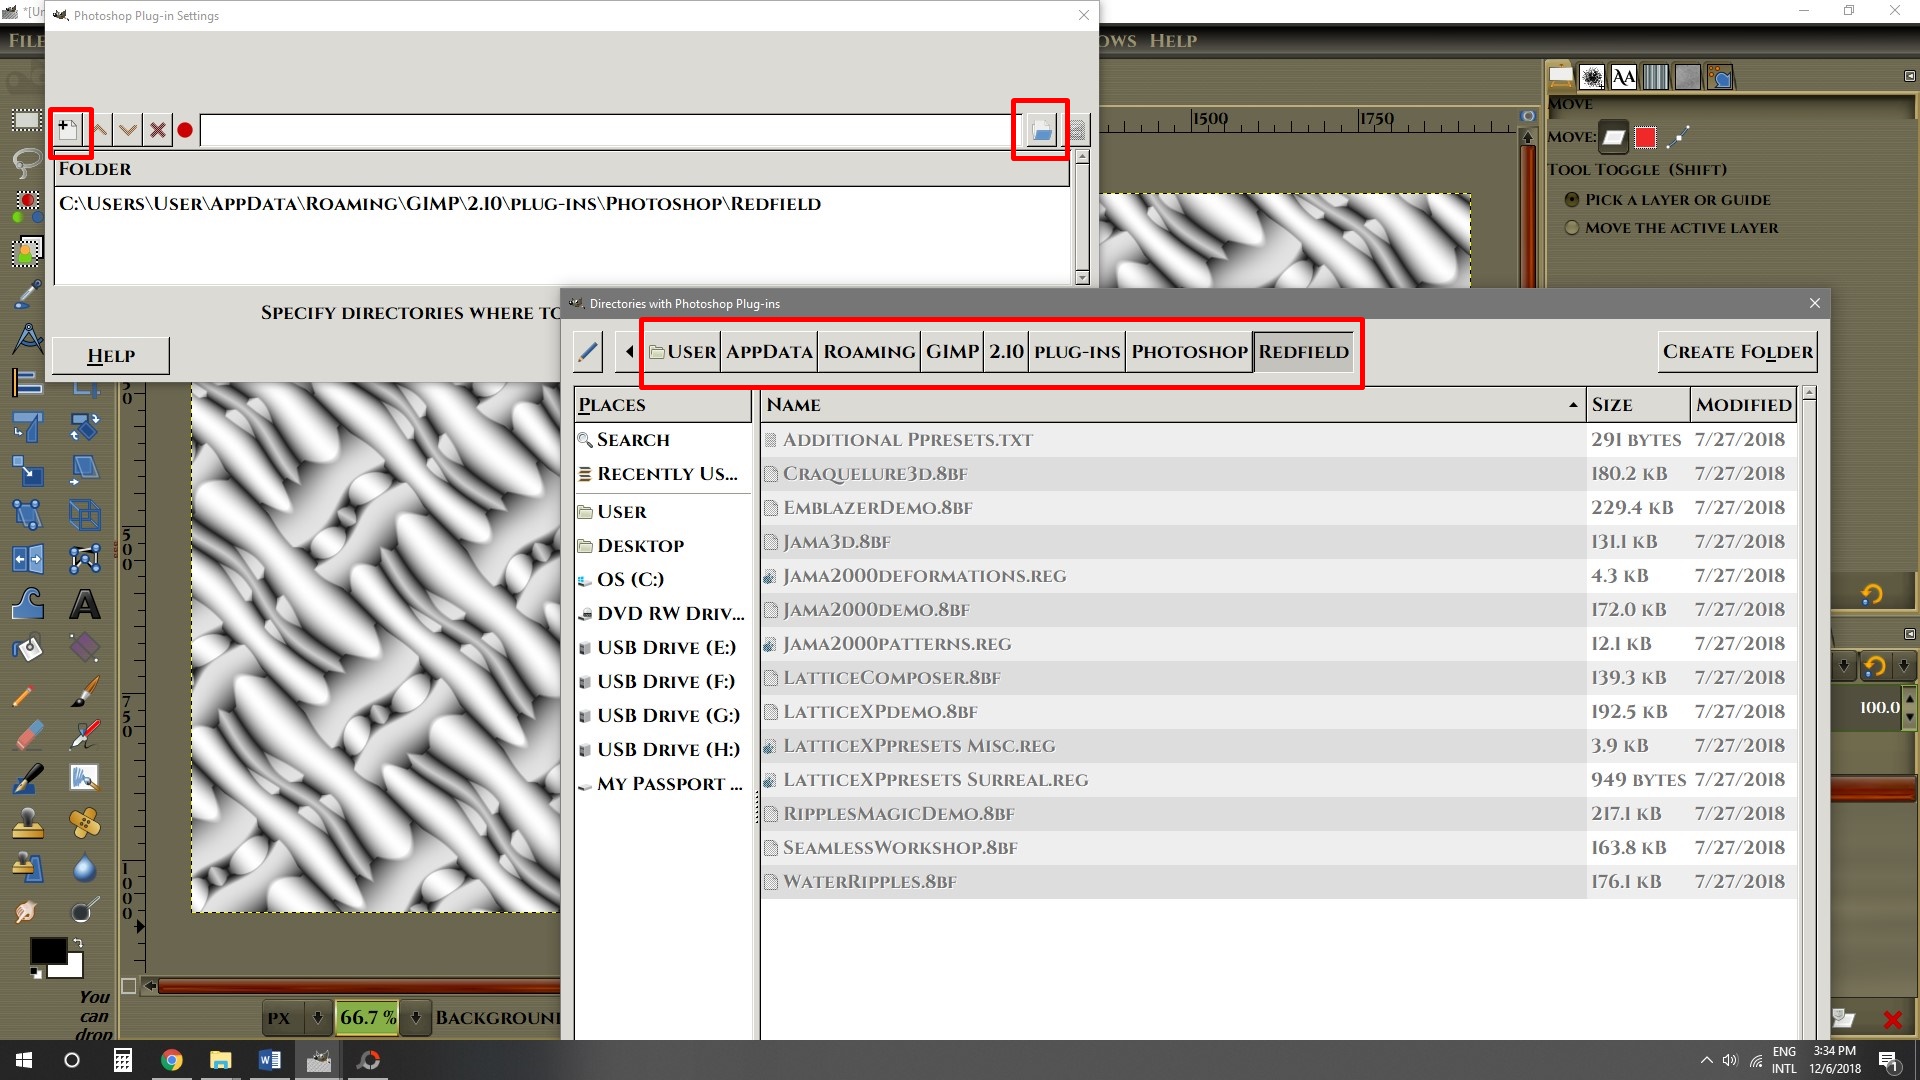
Task: Sort files by Modified column header
Action: (x=1743, y=405)
